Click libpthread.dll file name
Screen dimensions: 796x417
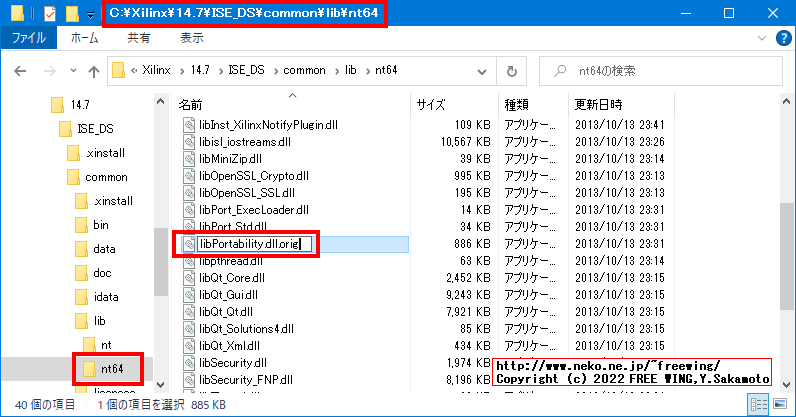coord(231,261)
